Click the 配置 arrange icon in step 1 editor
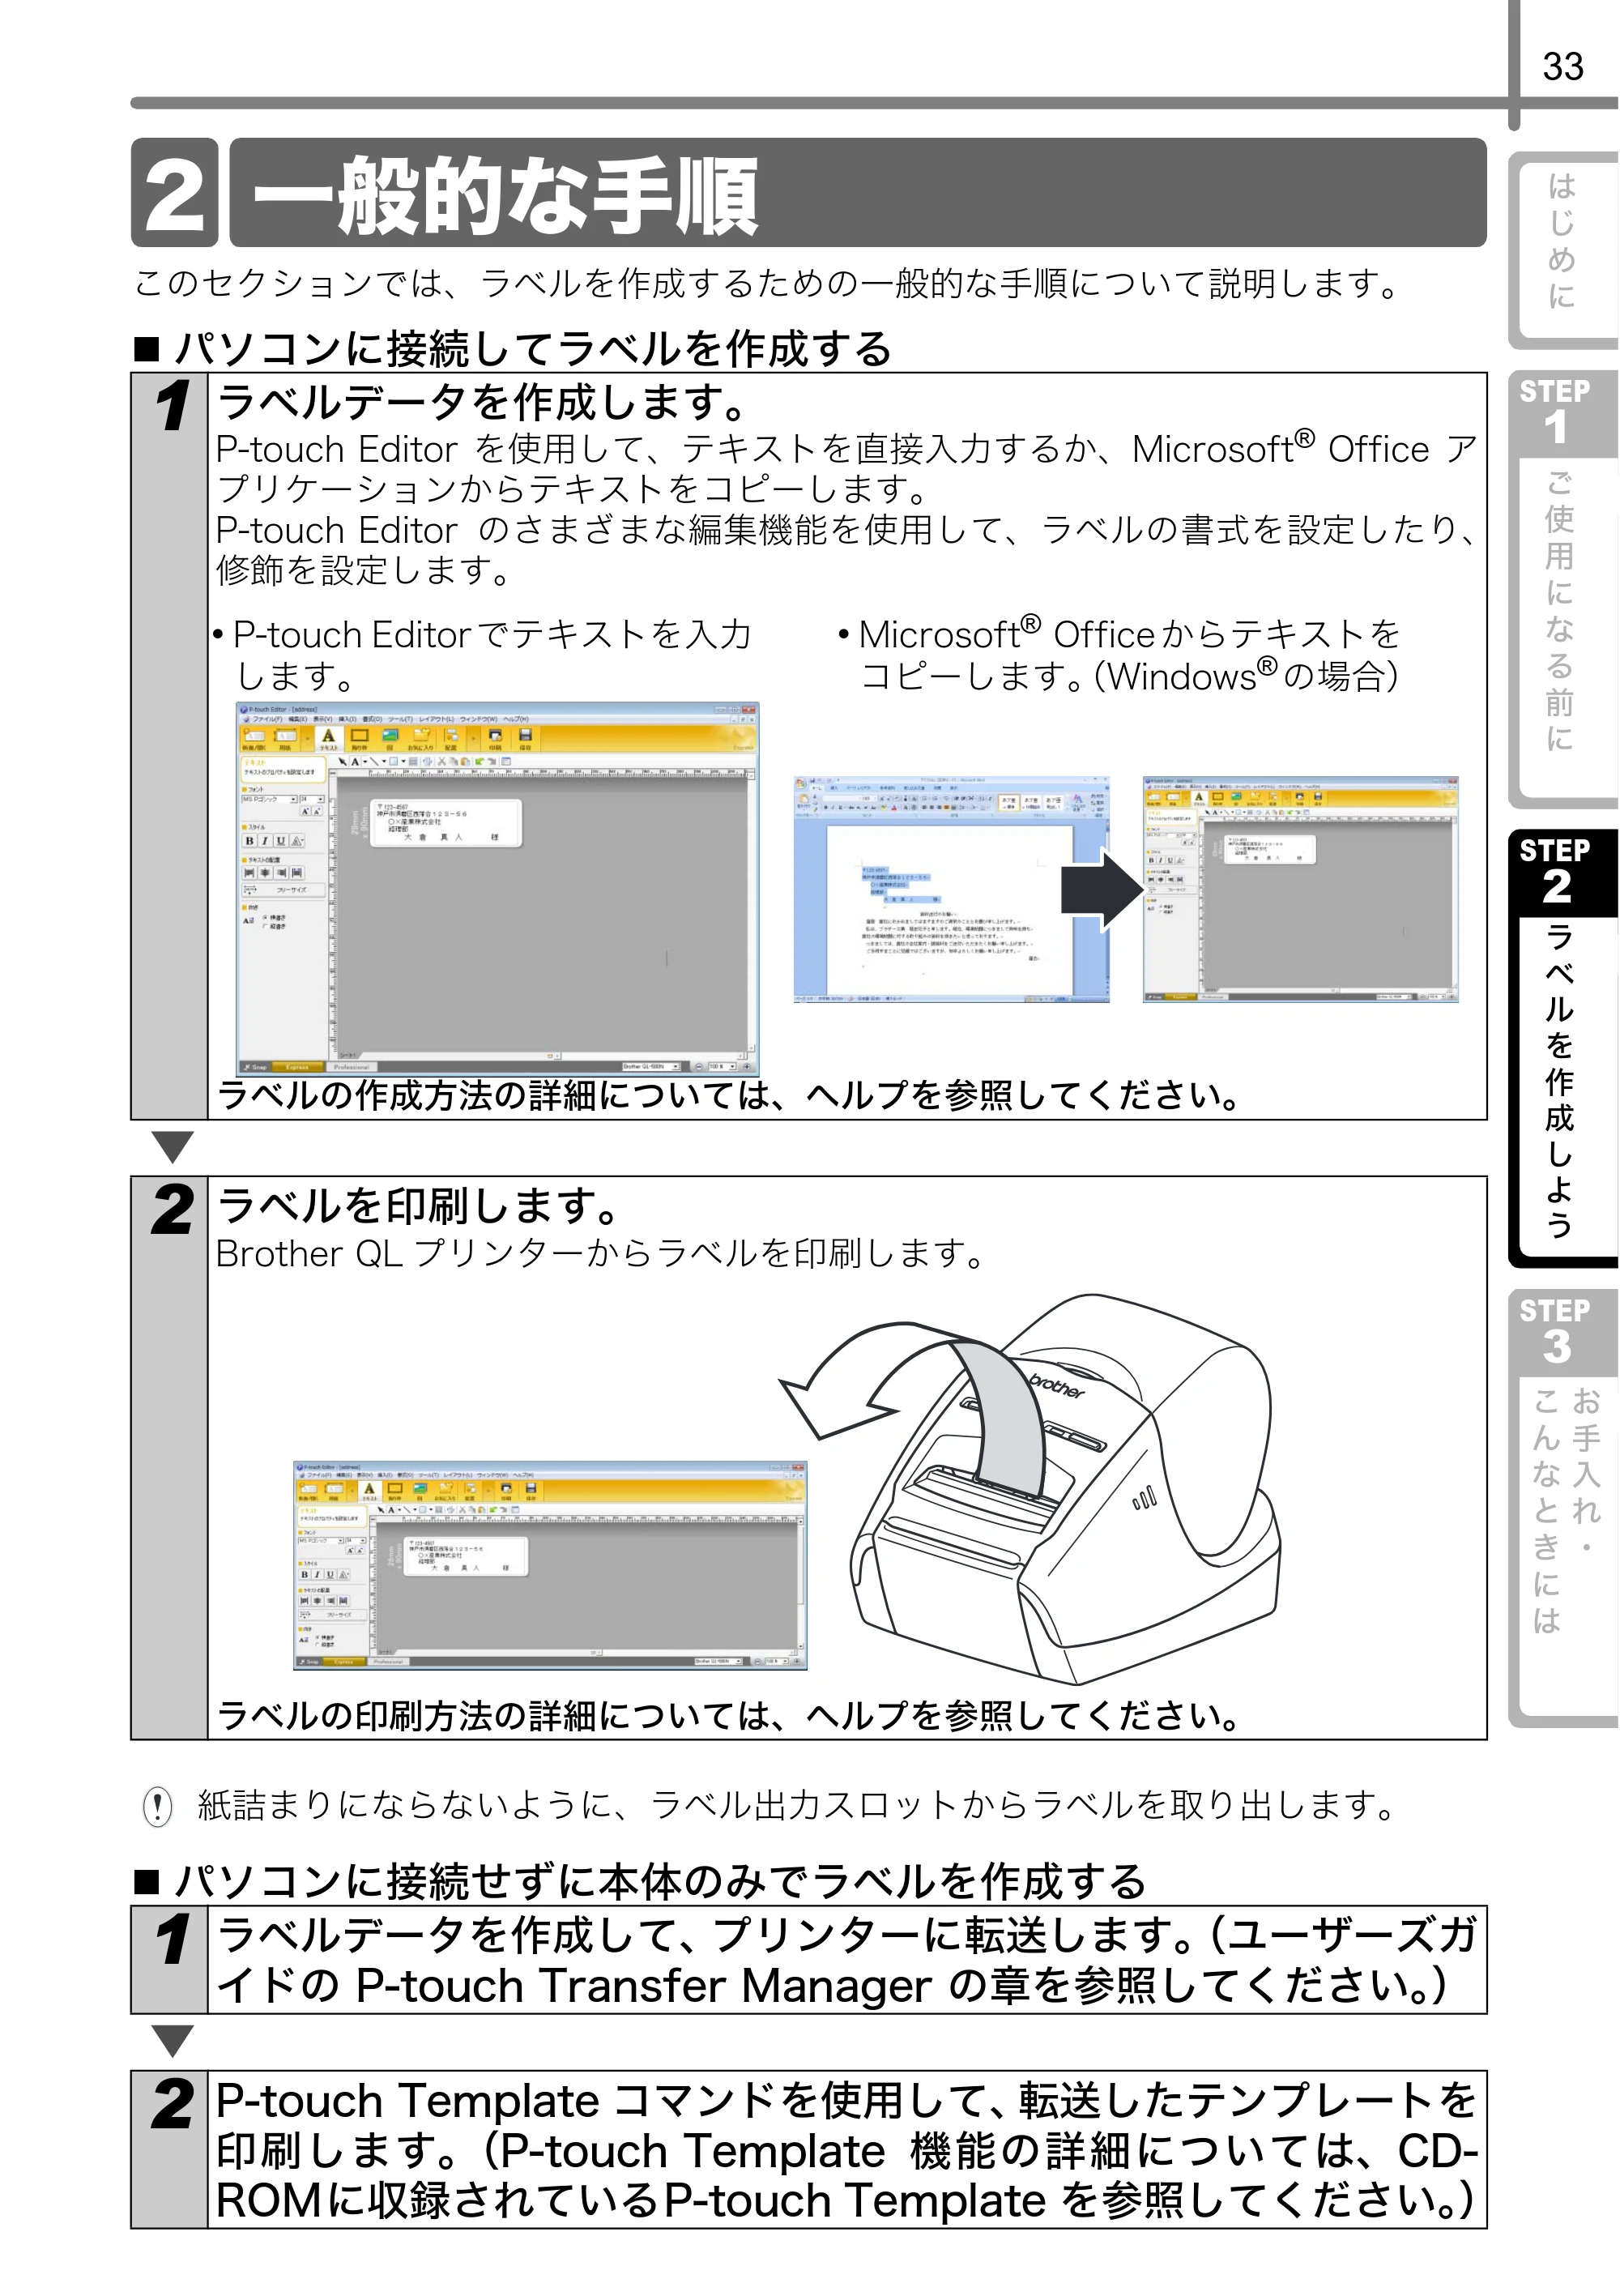The height and width of the screenshot is (2296, 1620). tap(451, 740)
